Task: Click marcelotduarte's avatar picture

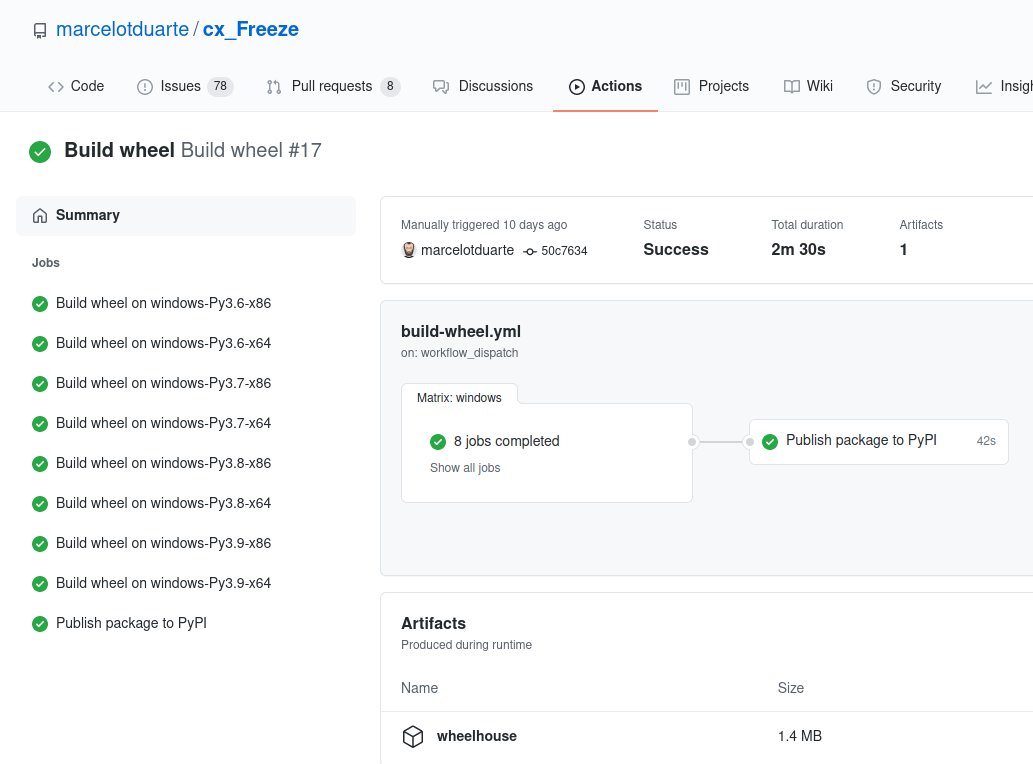Action: [409, 250]
